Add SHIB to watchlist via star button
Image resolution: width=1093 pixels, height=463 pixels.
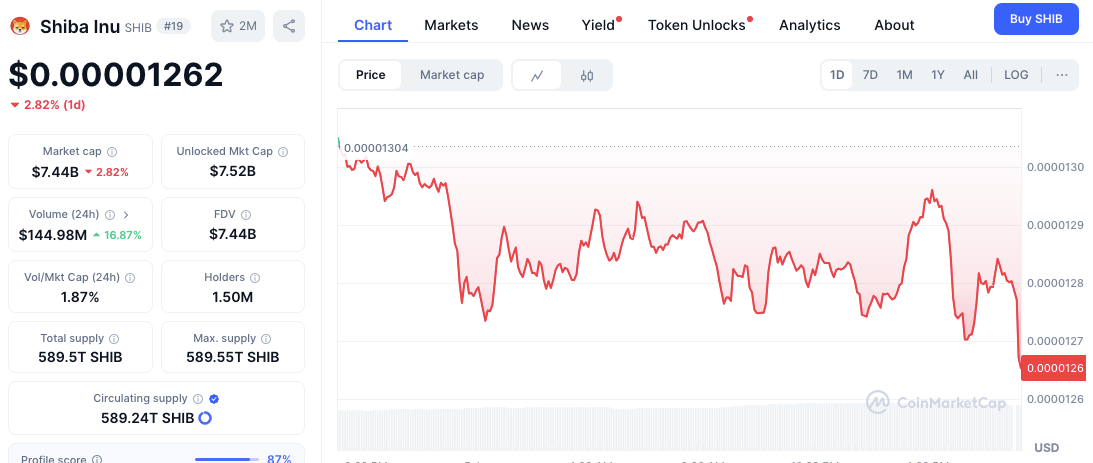point(238,26)
